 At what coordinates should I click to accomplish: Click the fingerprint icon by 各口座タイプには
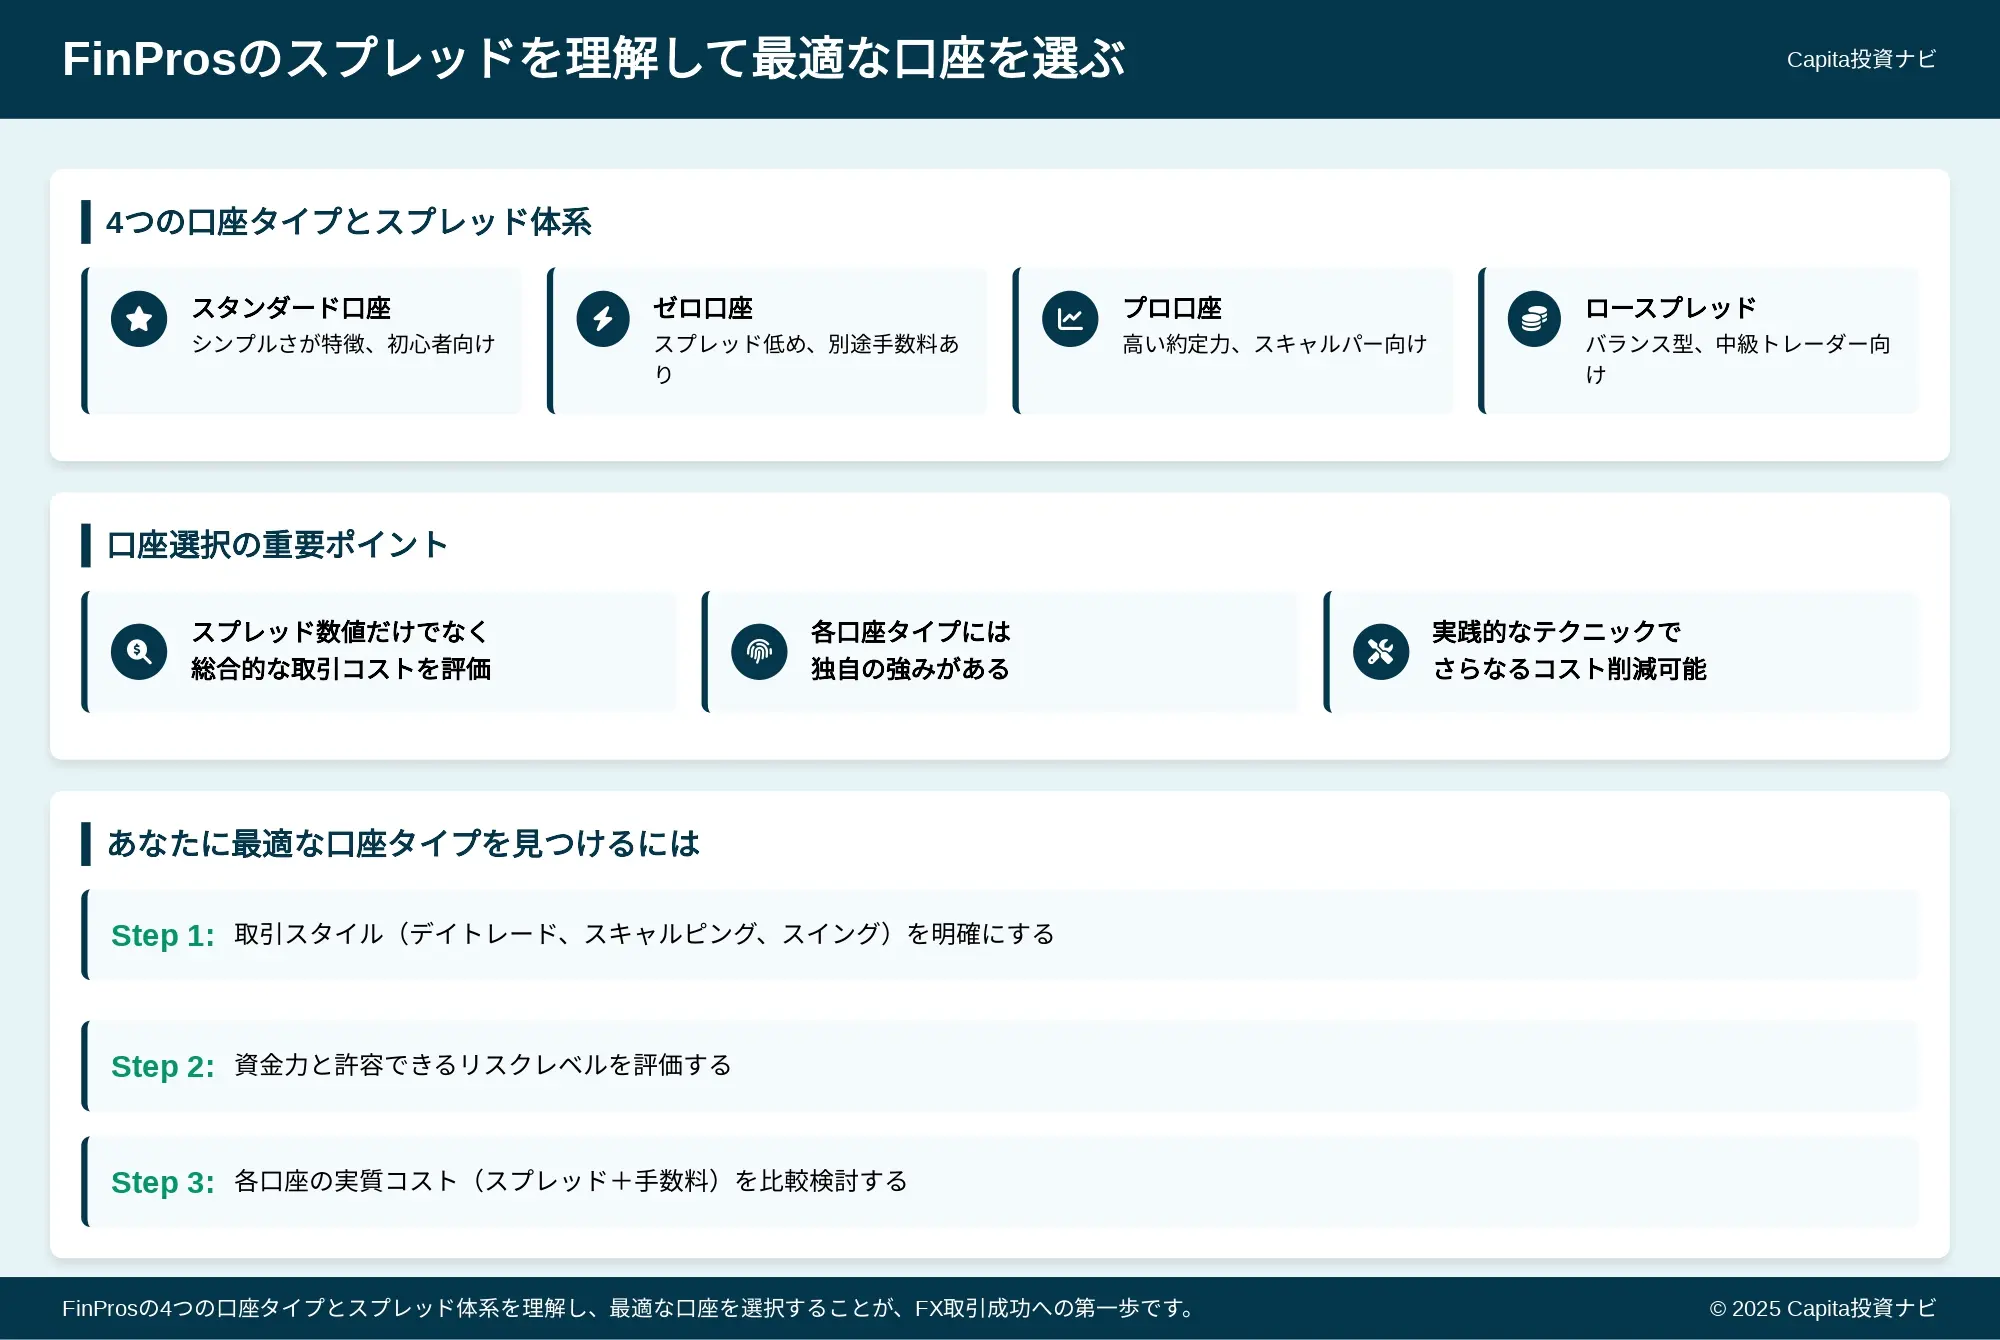click(x=759, y=652)
